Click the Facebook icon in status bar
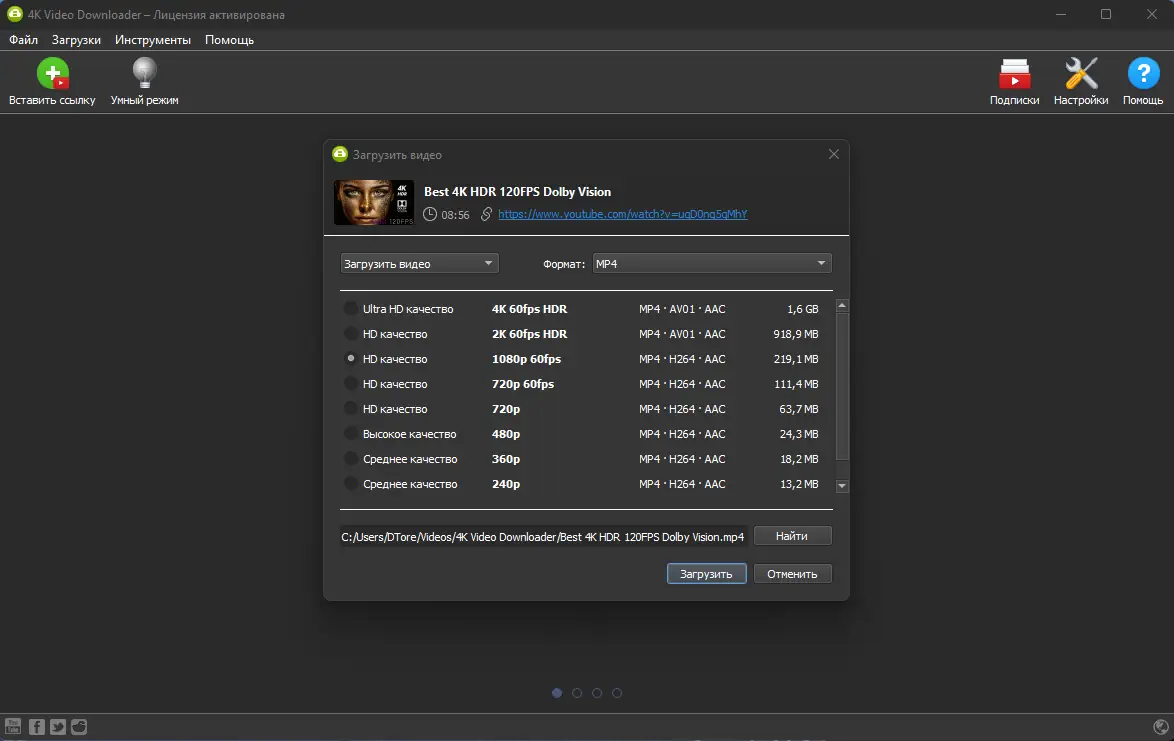 coord(37,726)
